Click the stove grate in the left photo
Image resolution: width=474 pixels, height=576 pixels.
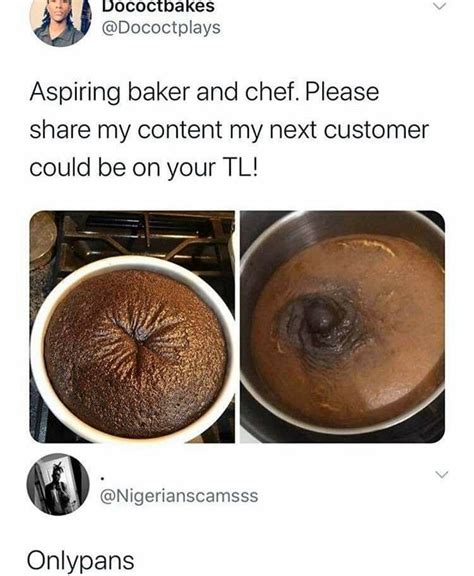[x=147, y=237]
